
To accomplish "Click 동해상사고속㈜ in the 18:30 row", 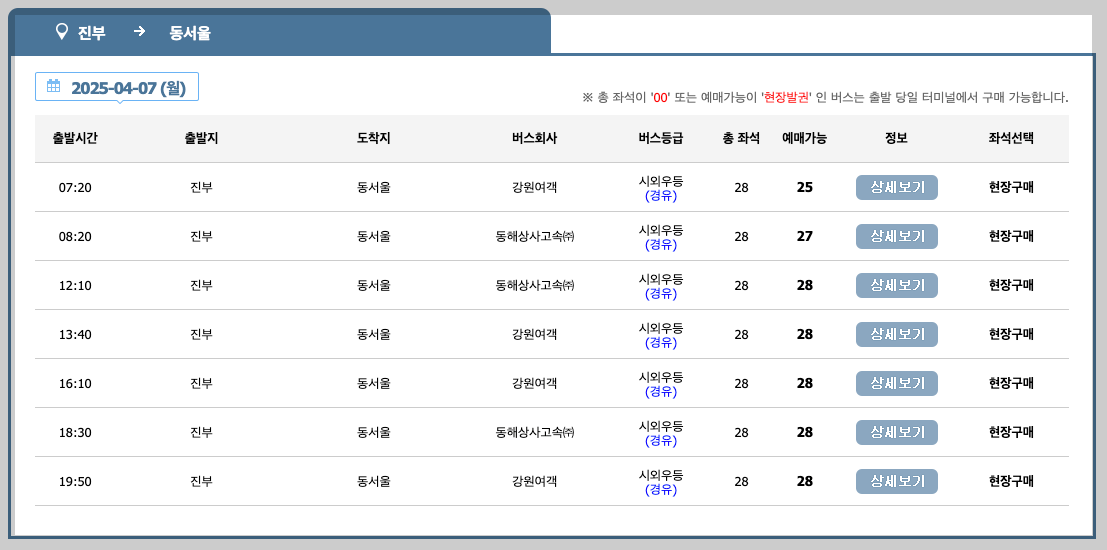I will (x=535, y=432).
